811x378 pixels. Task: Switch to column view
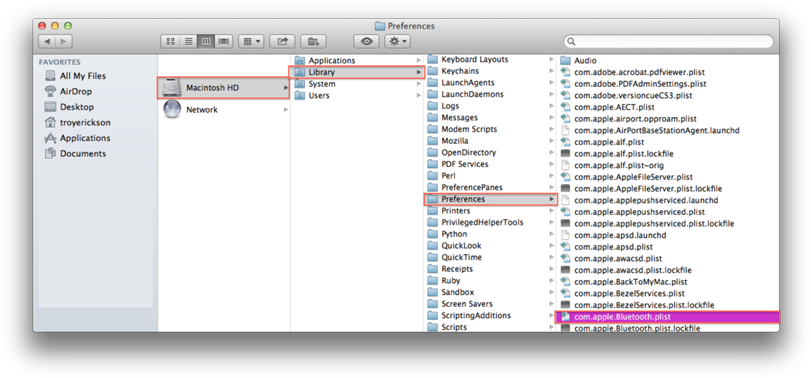206,41
